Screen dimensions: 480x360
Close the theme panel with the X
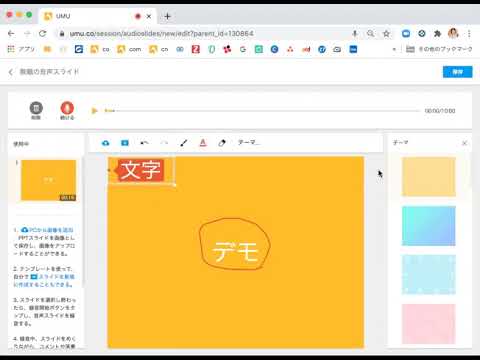(464, 143)
